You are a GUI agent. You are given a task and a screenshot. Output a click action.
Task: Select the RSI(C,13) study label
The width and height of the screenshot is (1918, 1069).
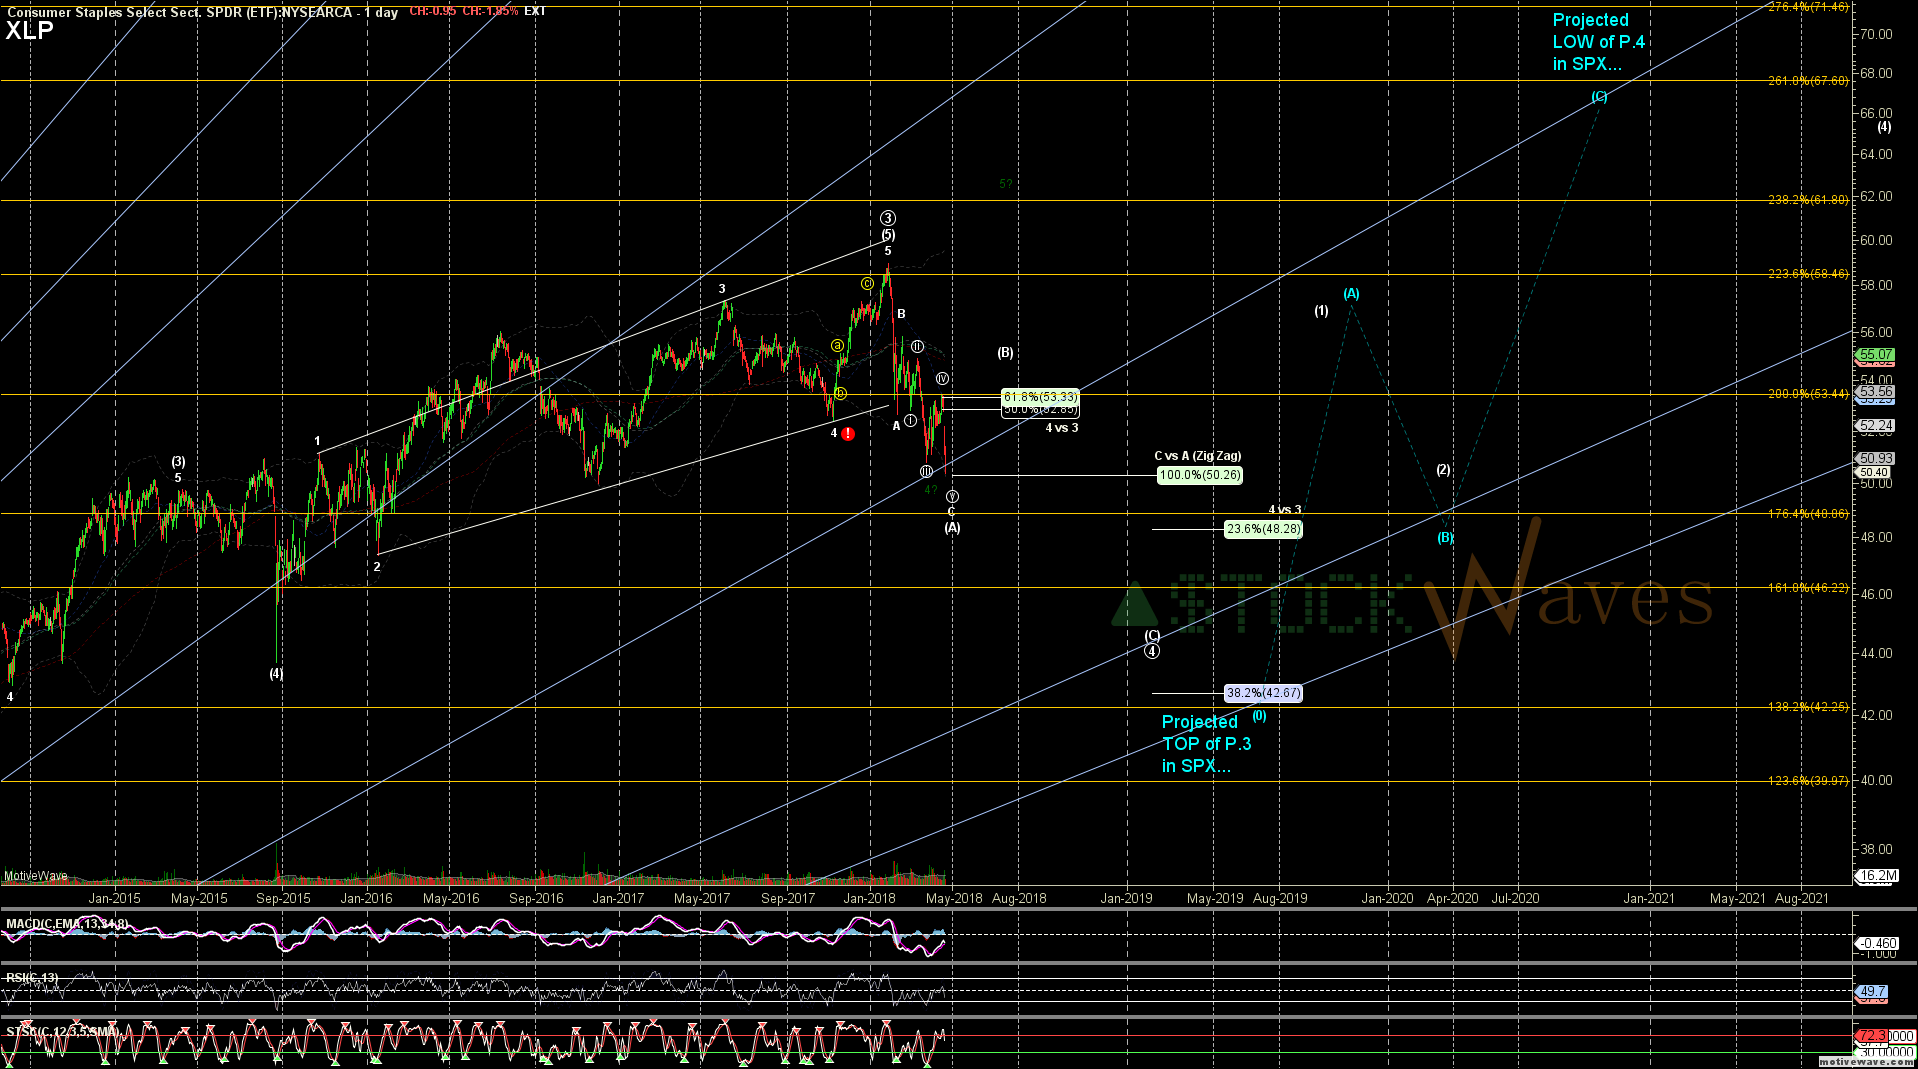point(32,978)
